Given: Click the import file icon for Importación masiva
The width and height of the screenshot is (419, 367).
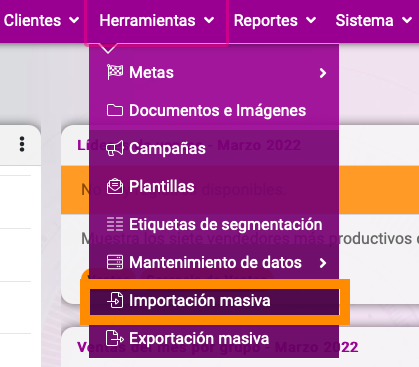Looking at the screenshot, I should click(115, 300).
